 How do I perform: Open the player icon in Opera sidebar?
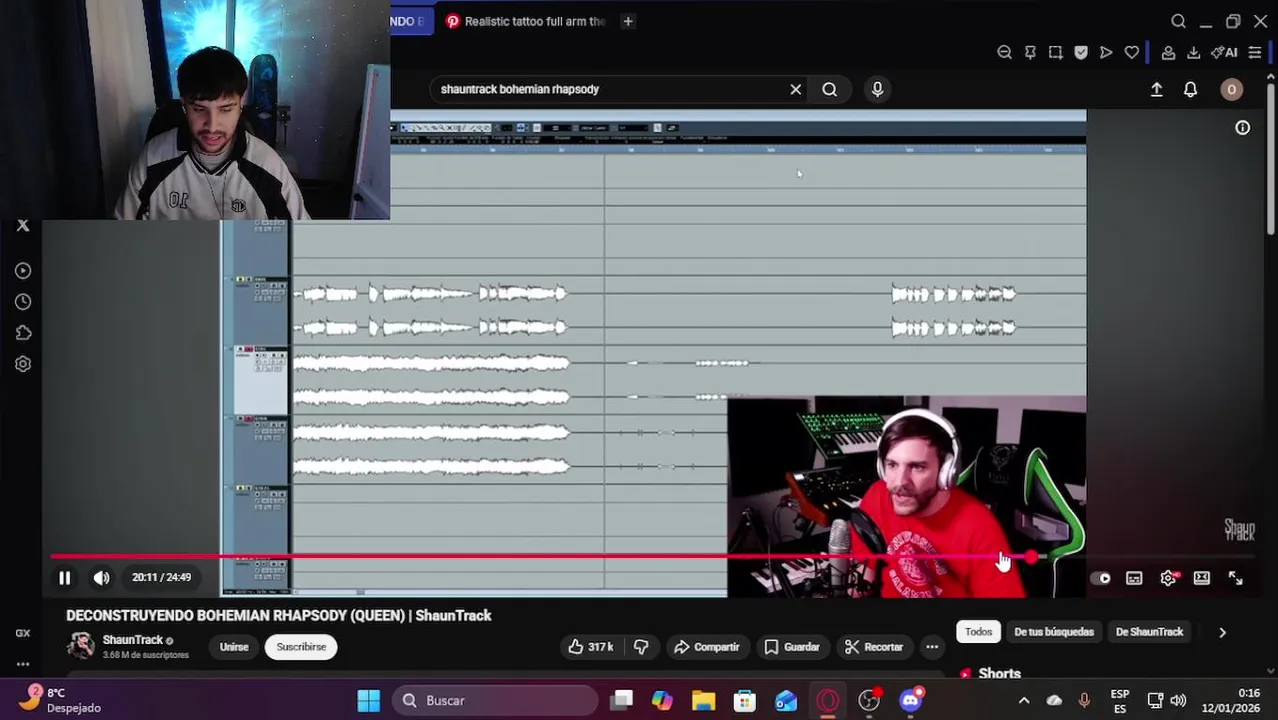[23, 270]
